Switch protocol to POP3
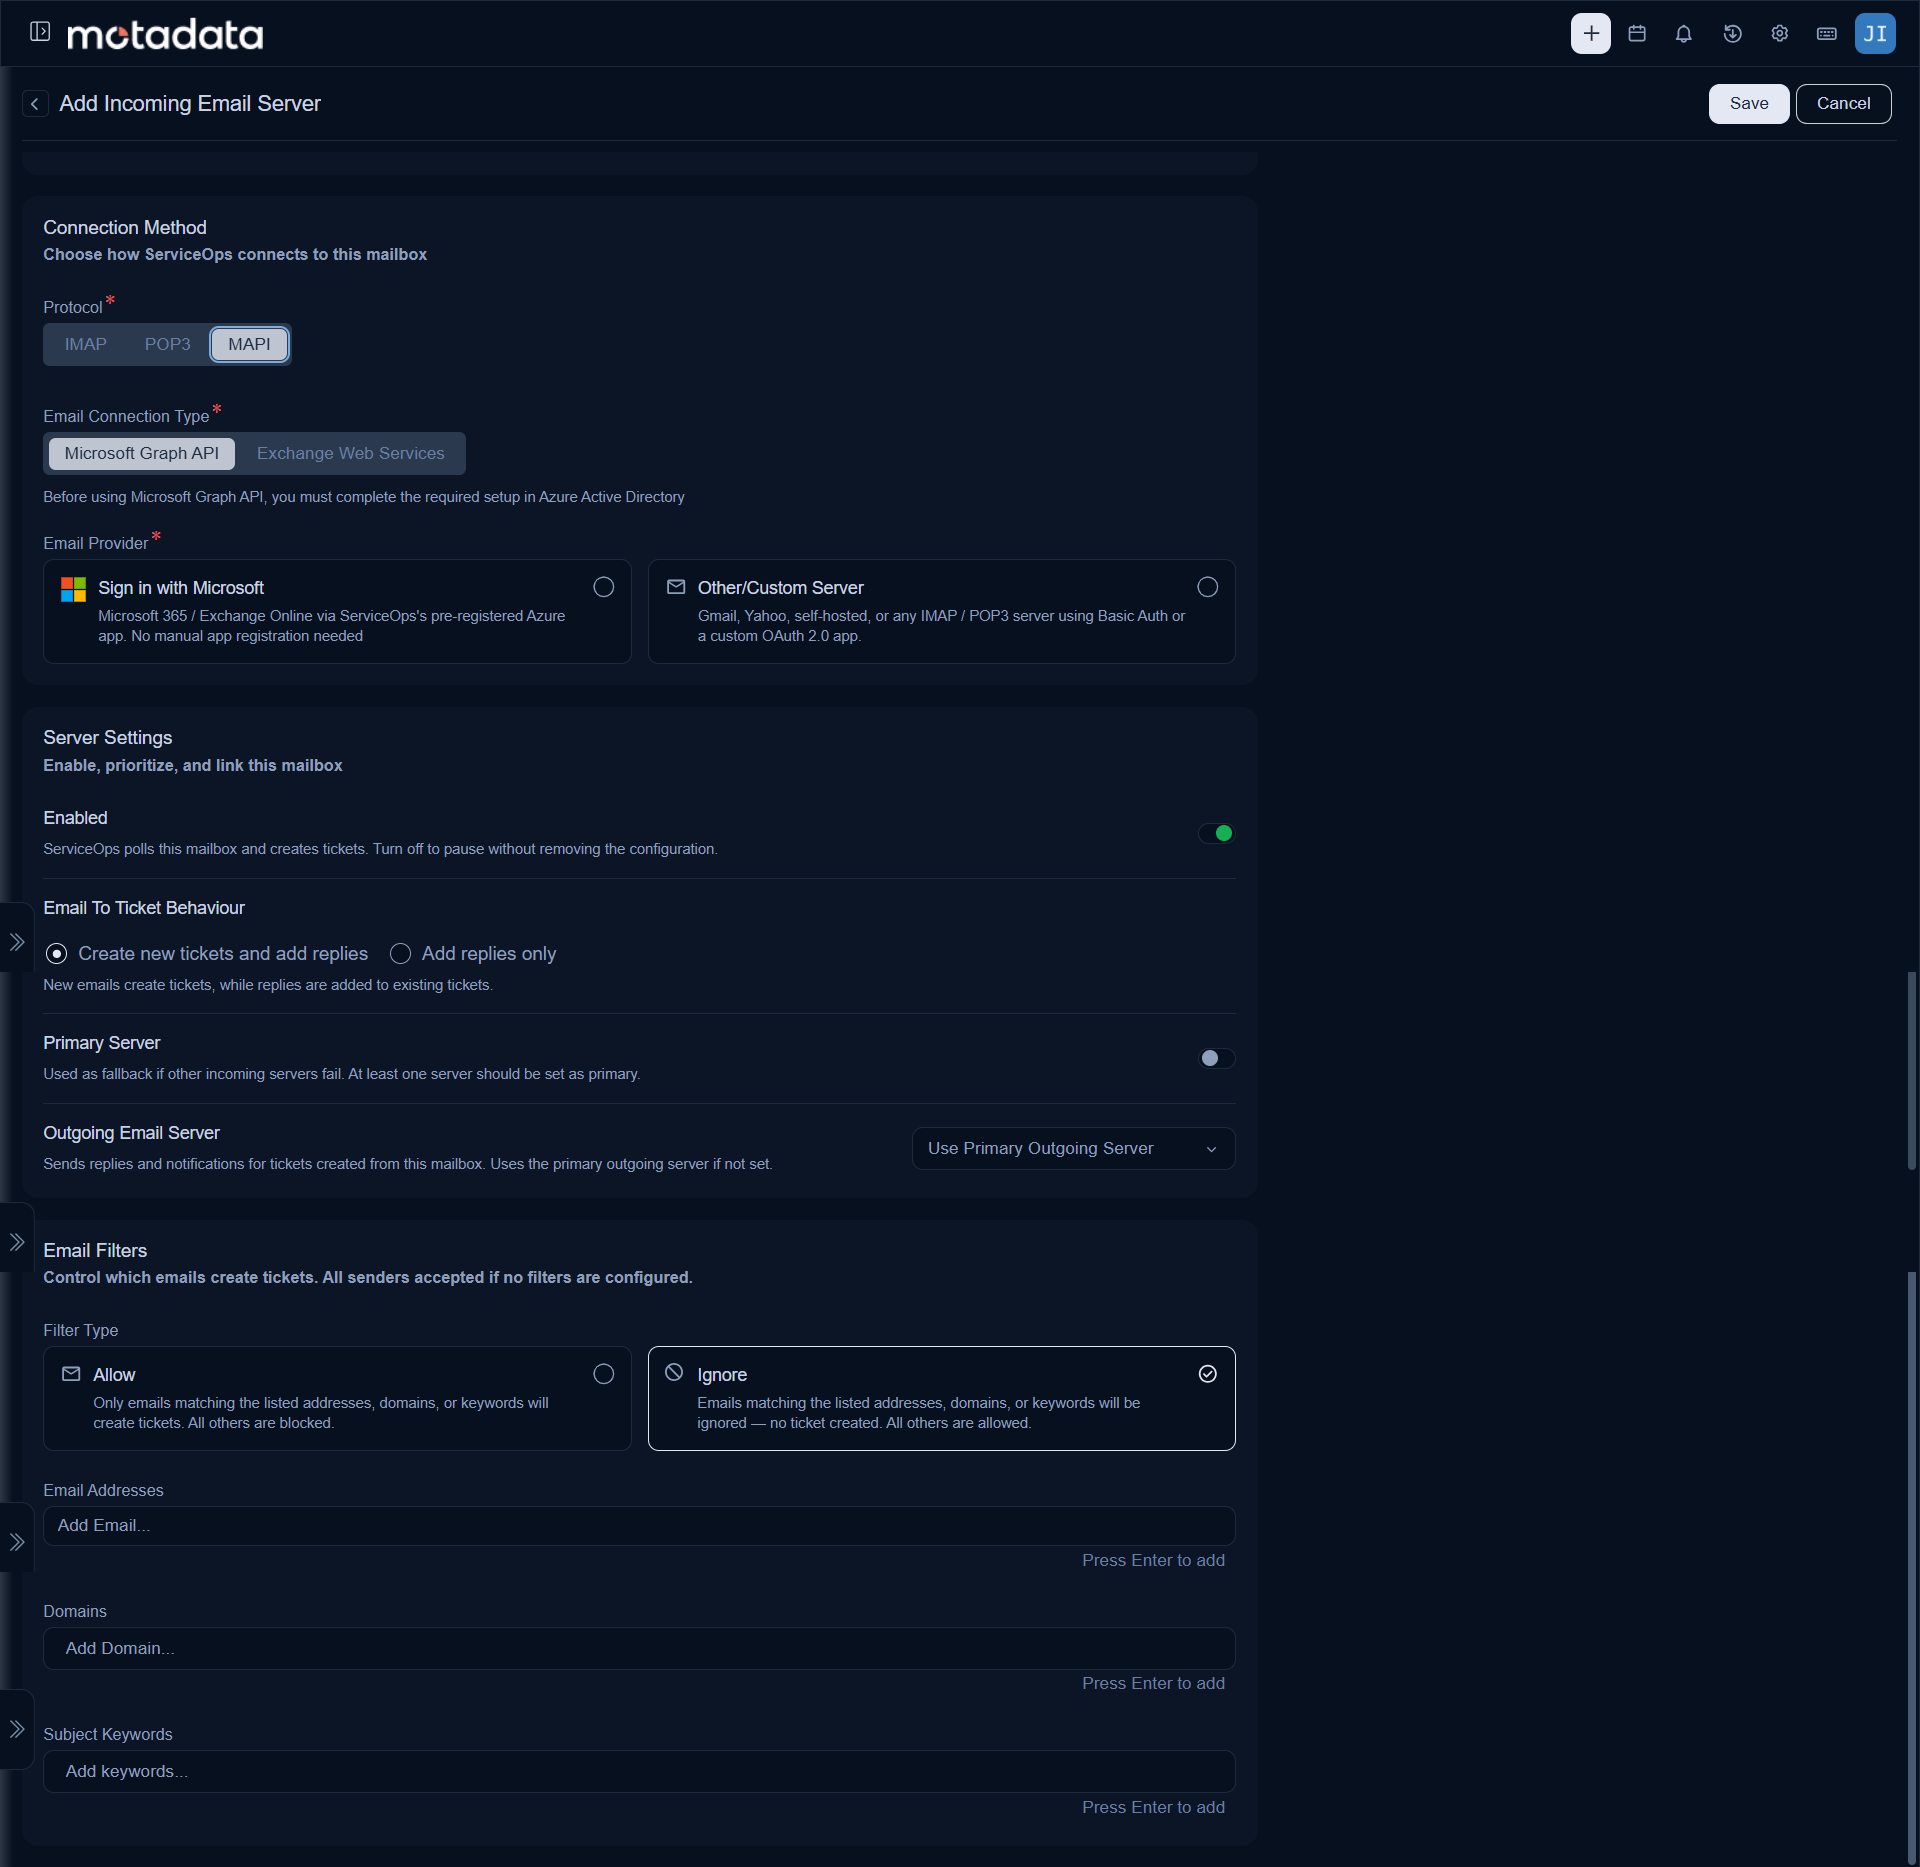 coord(167,344)
